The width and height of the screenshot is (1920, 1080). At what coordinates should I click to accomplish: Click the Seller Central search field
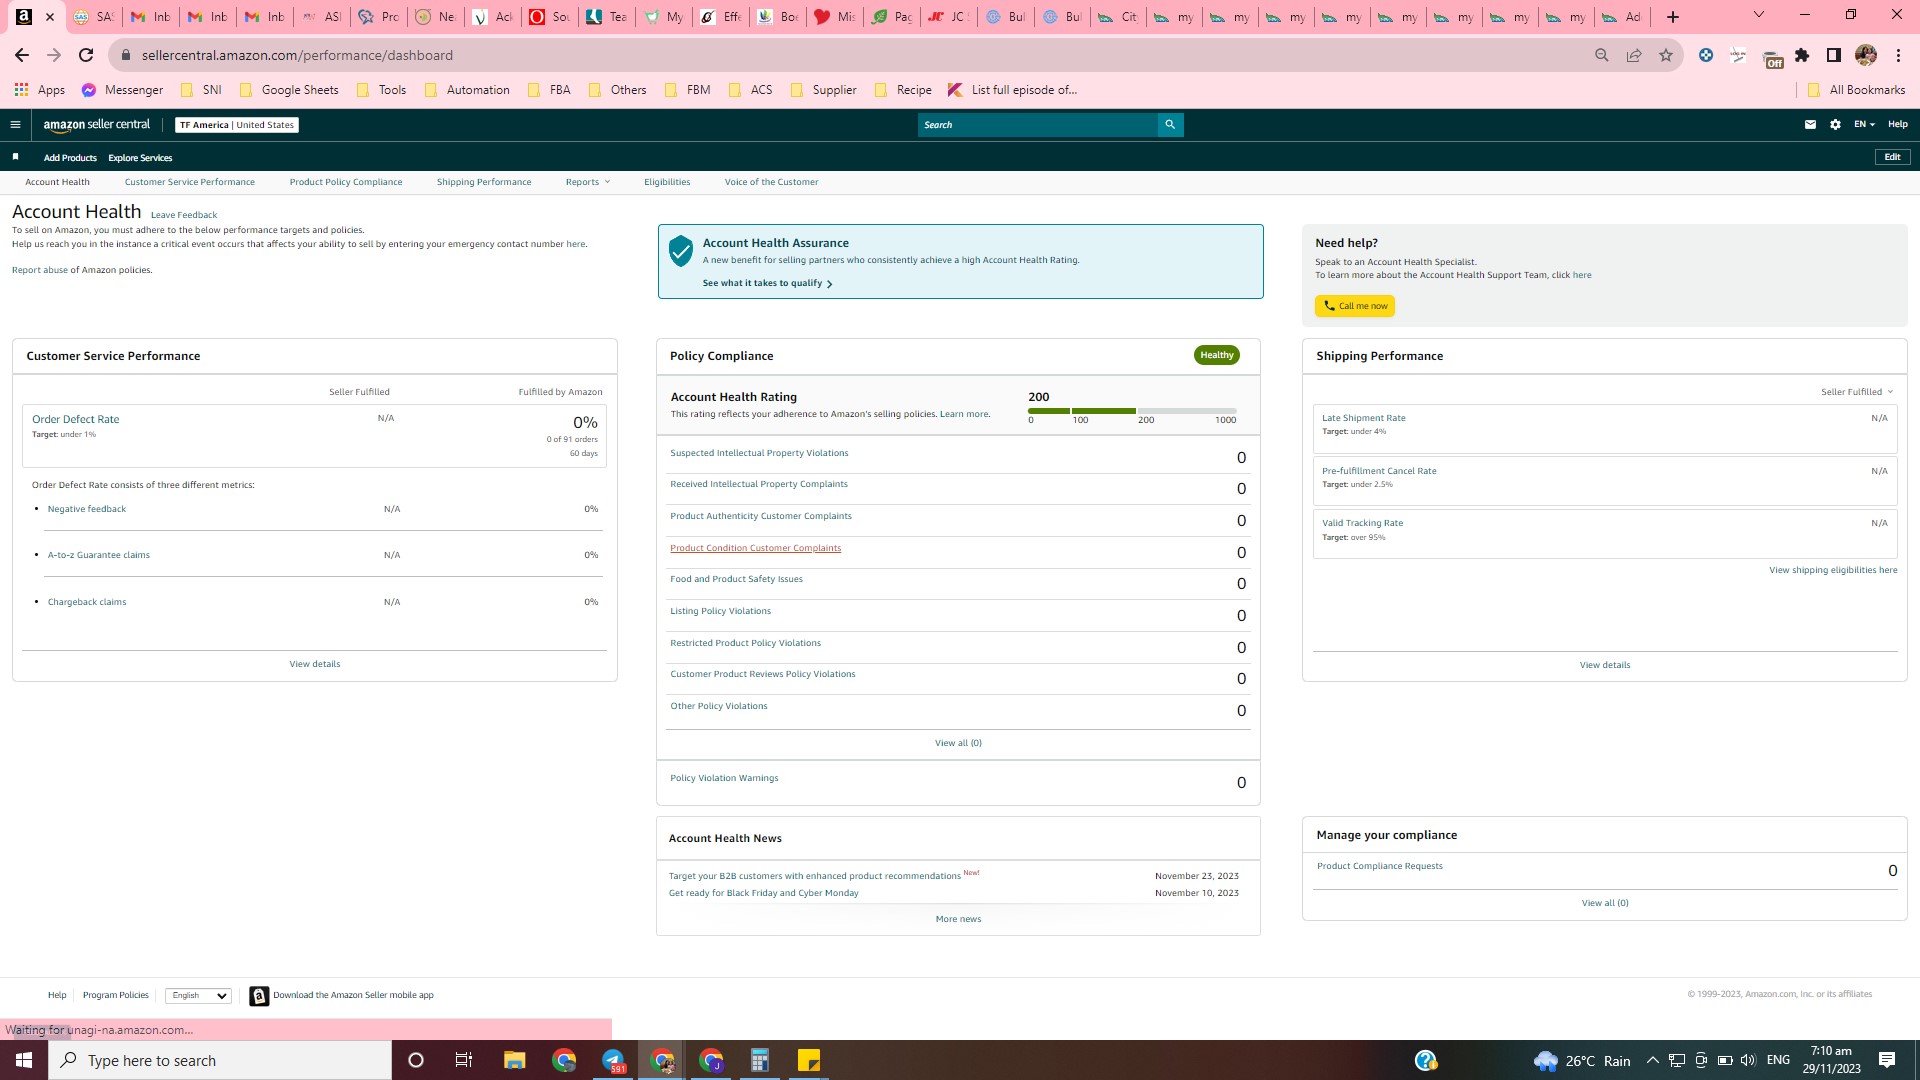coord(1038,125)
